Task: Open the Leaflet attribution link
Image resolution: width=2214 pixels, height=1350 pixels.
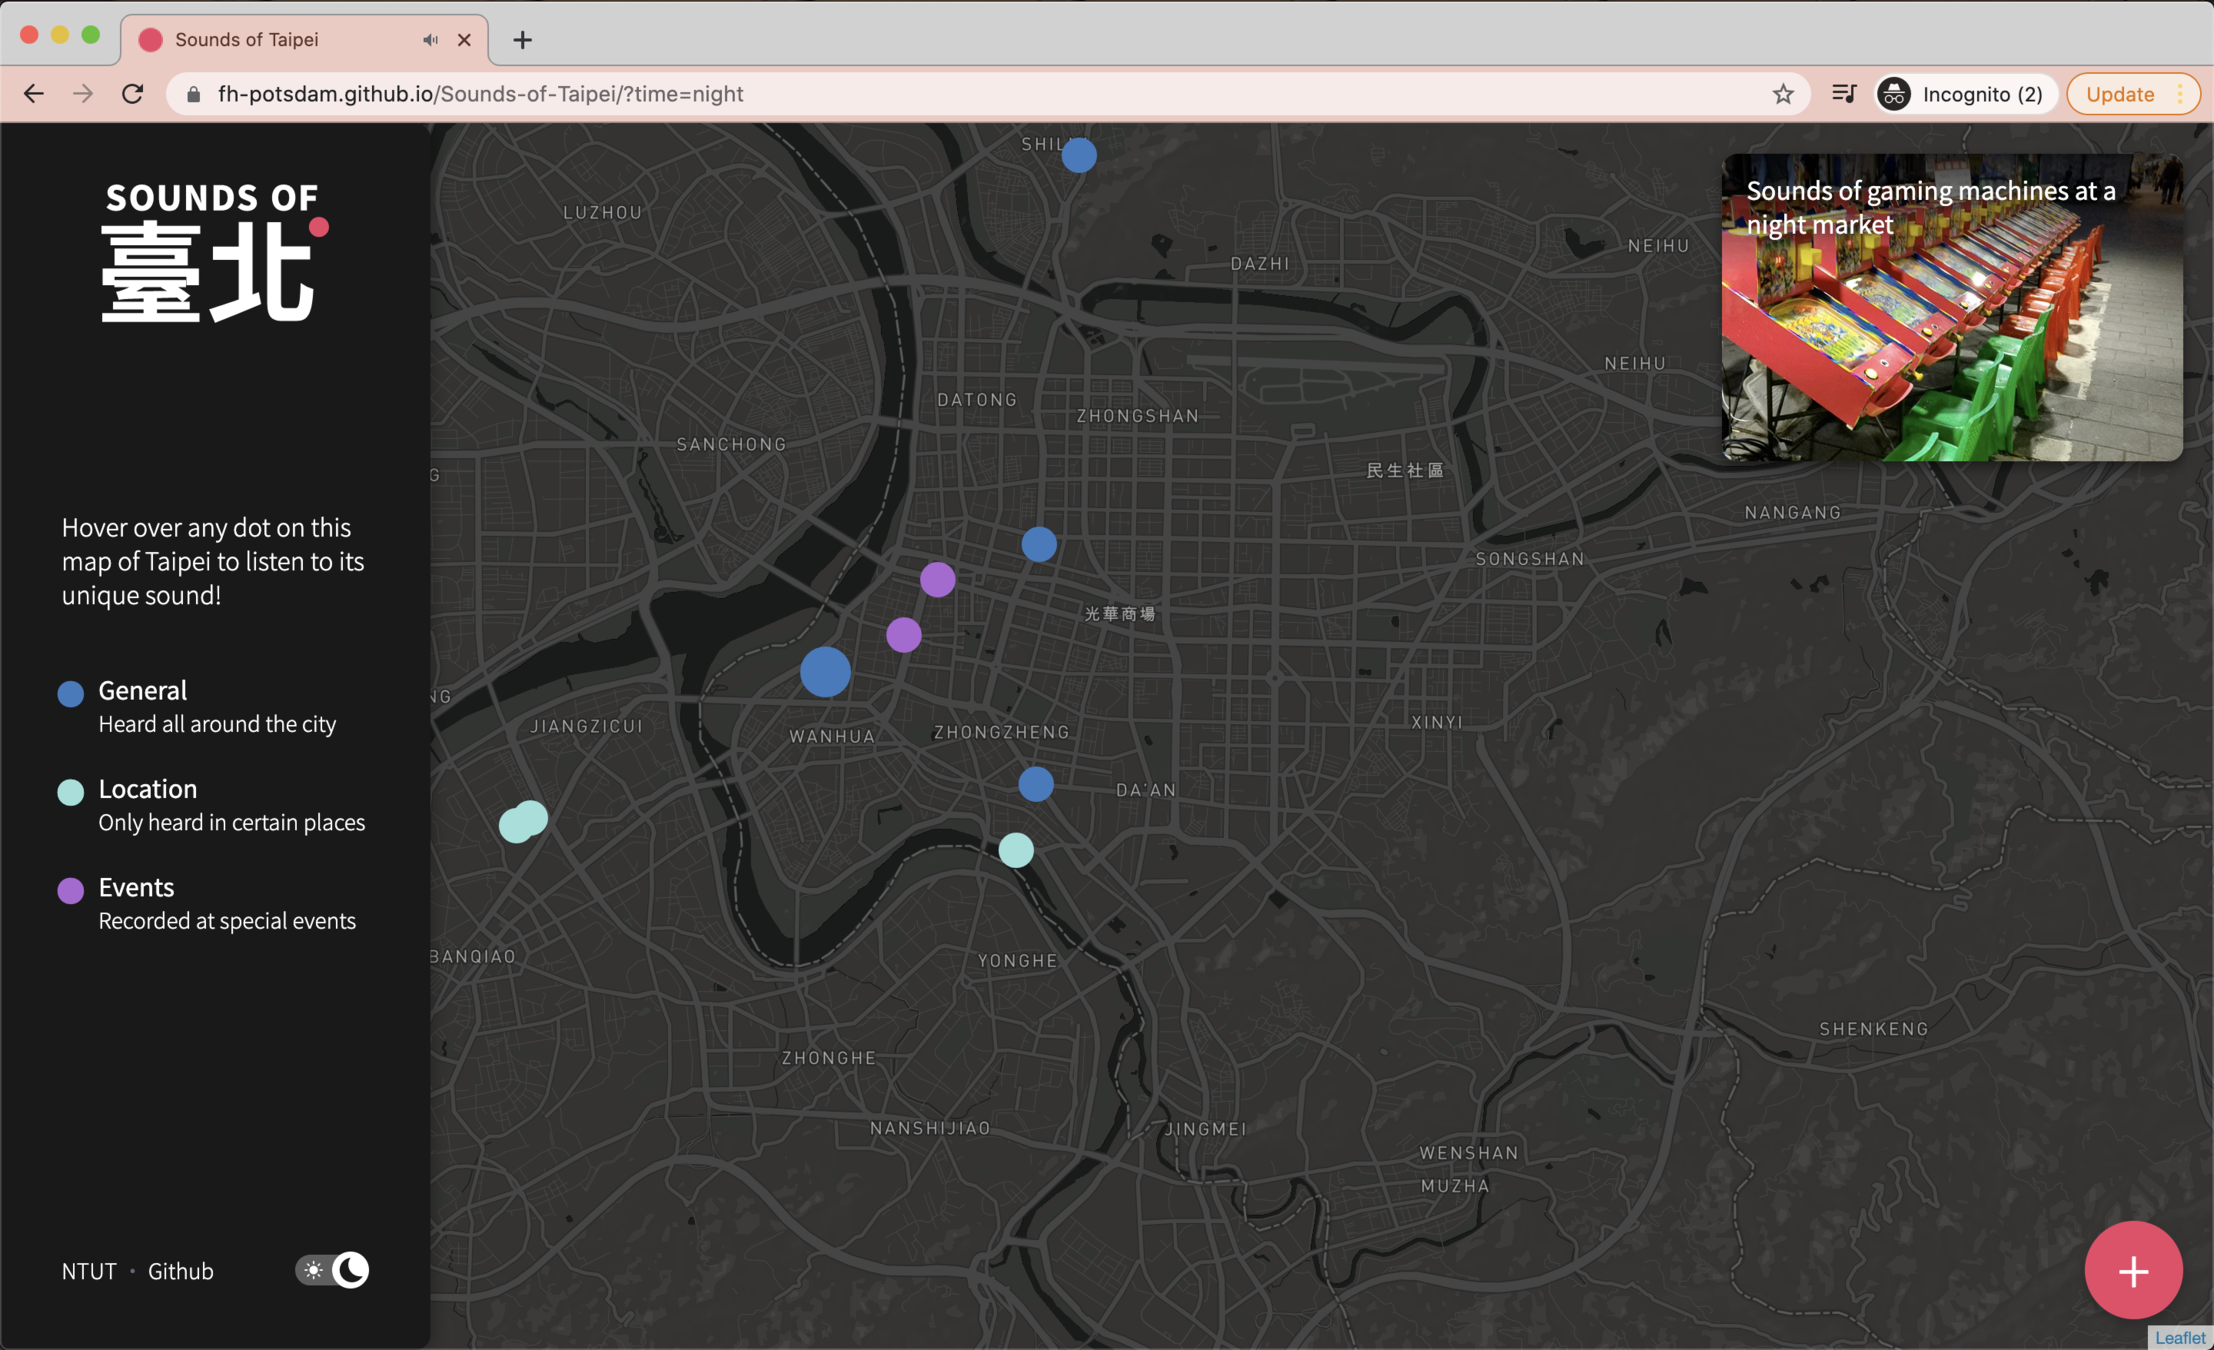Action: click(2179, 1338)
